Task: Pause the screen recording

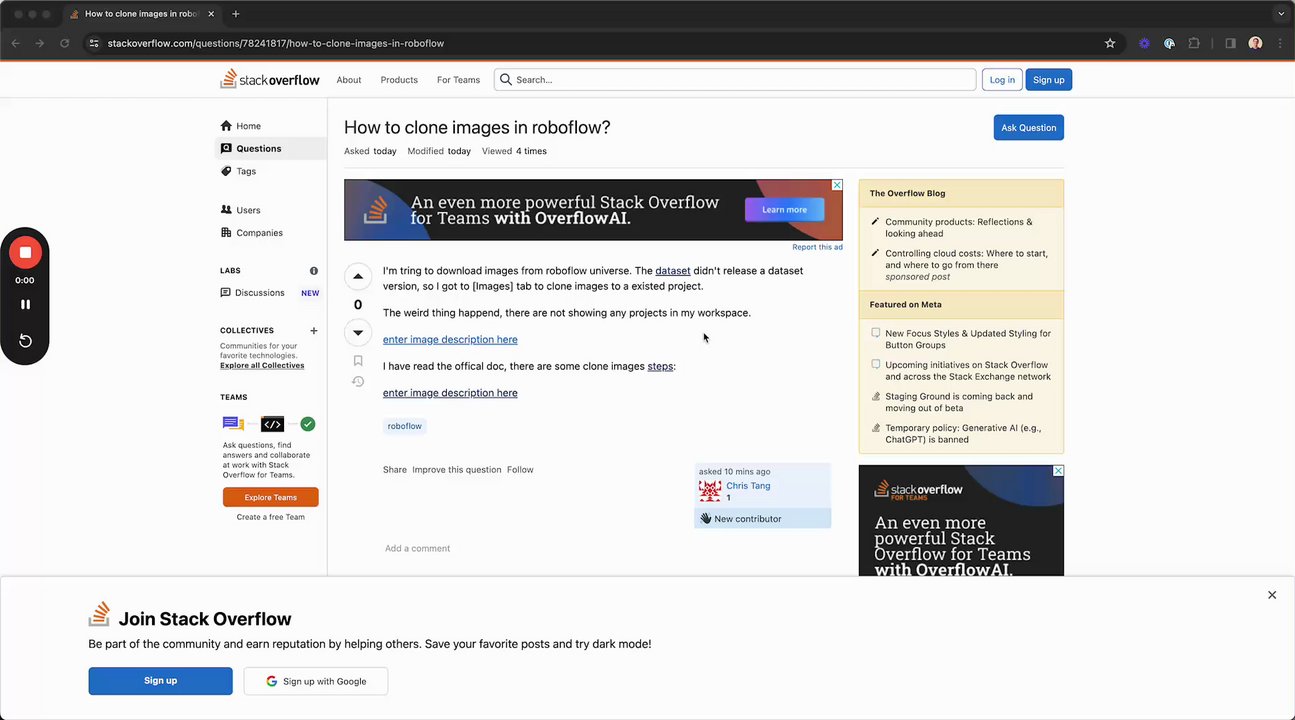Action: [x=25, y=304]
